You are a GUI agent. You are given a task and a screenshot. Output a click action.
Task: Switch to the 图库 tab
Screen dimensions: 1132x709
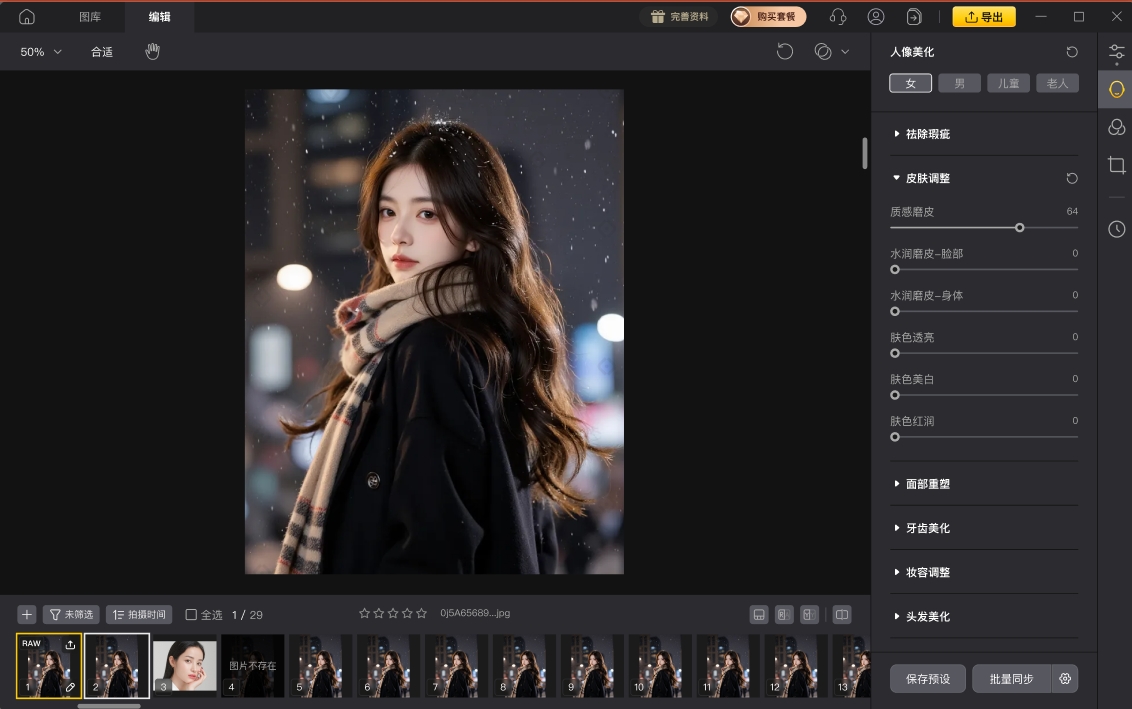click(x=90, y=17)
